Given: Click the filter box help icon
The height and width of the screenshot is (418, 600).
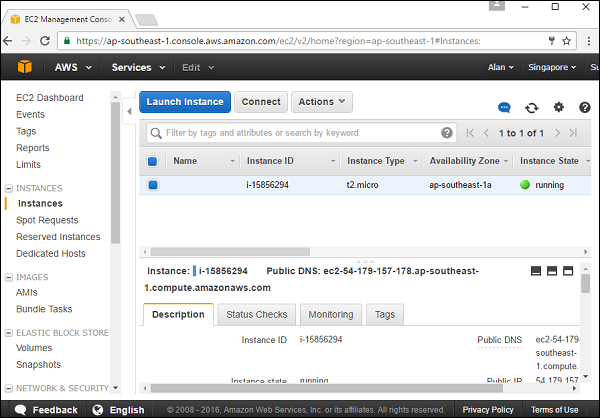Looking at the screenshot, I should click(447, 133).
